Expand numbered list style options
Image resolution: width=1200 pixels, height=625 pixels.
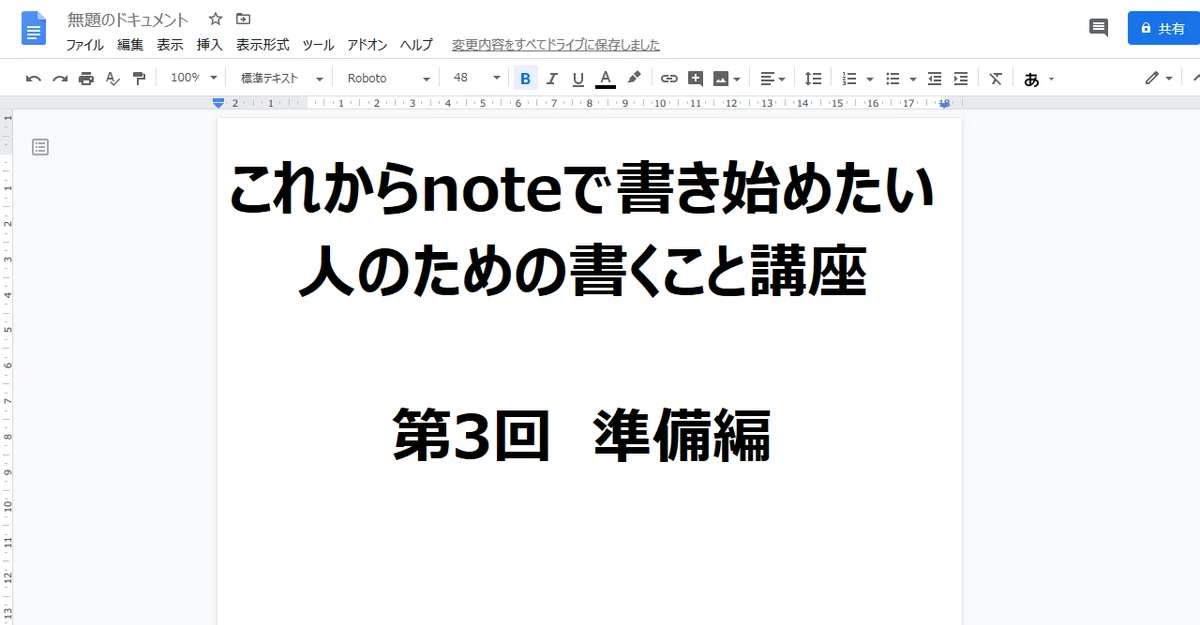870,78
